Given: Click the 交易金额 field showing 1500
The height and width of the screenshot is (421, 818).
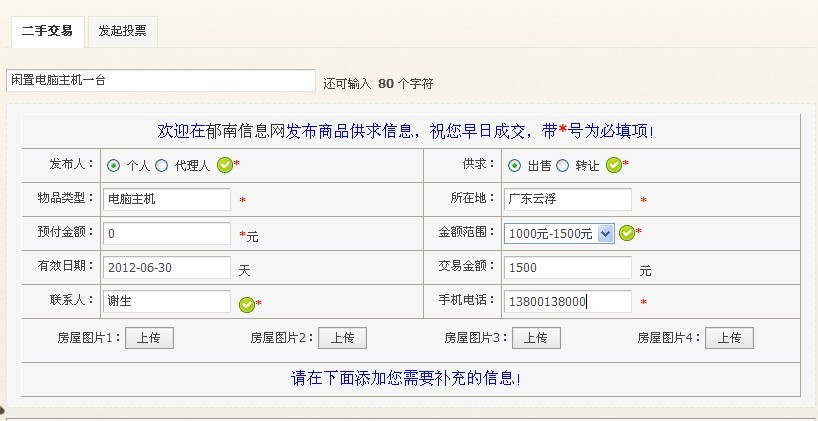Looking at the screenshot, I should [568, 268].
